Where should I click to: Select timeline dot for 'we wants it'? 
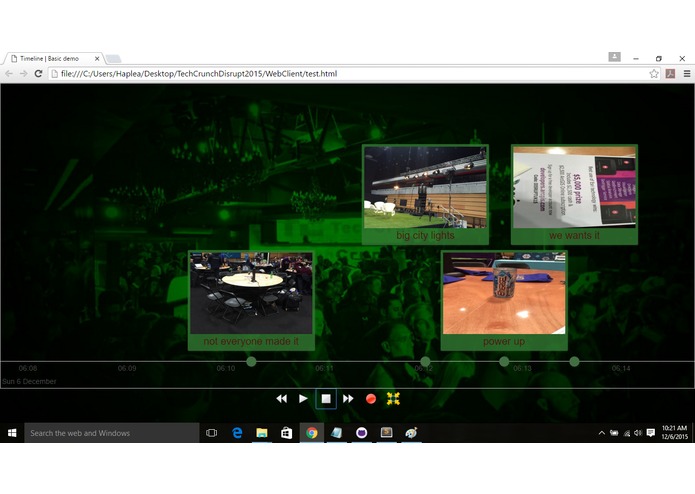tap(574, 362)
